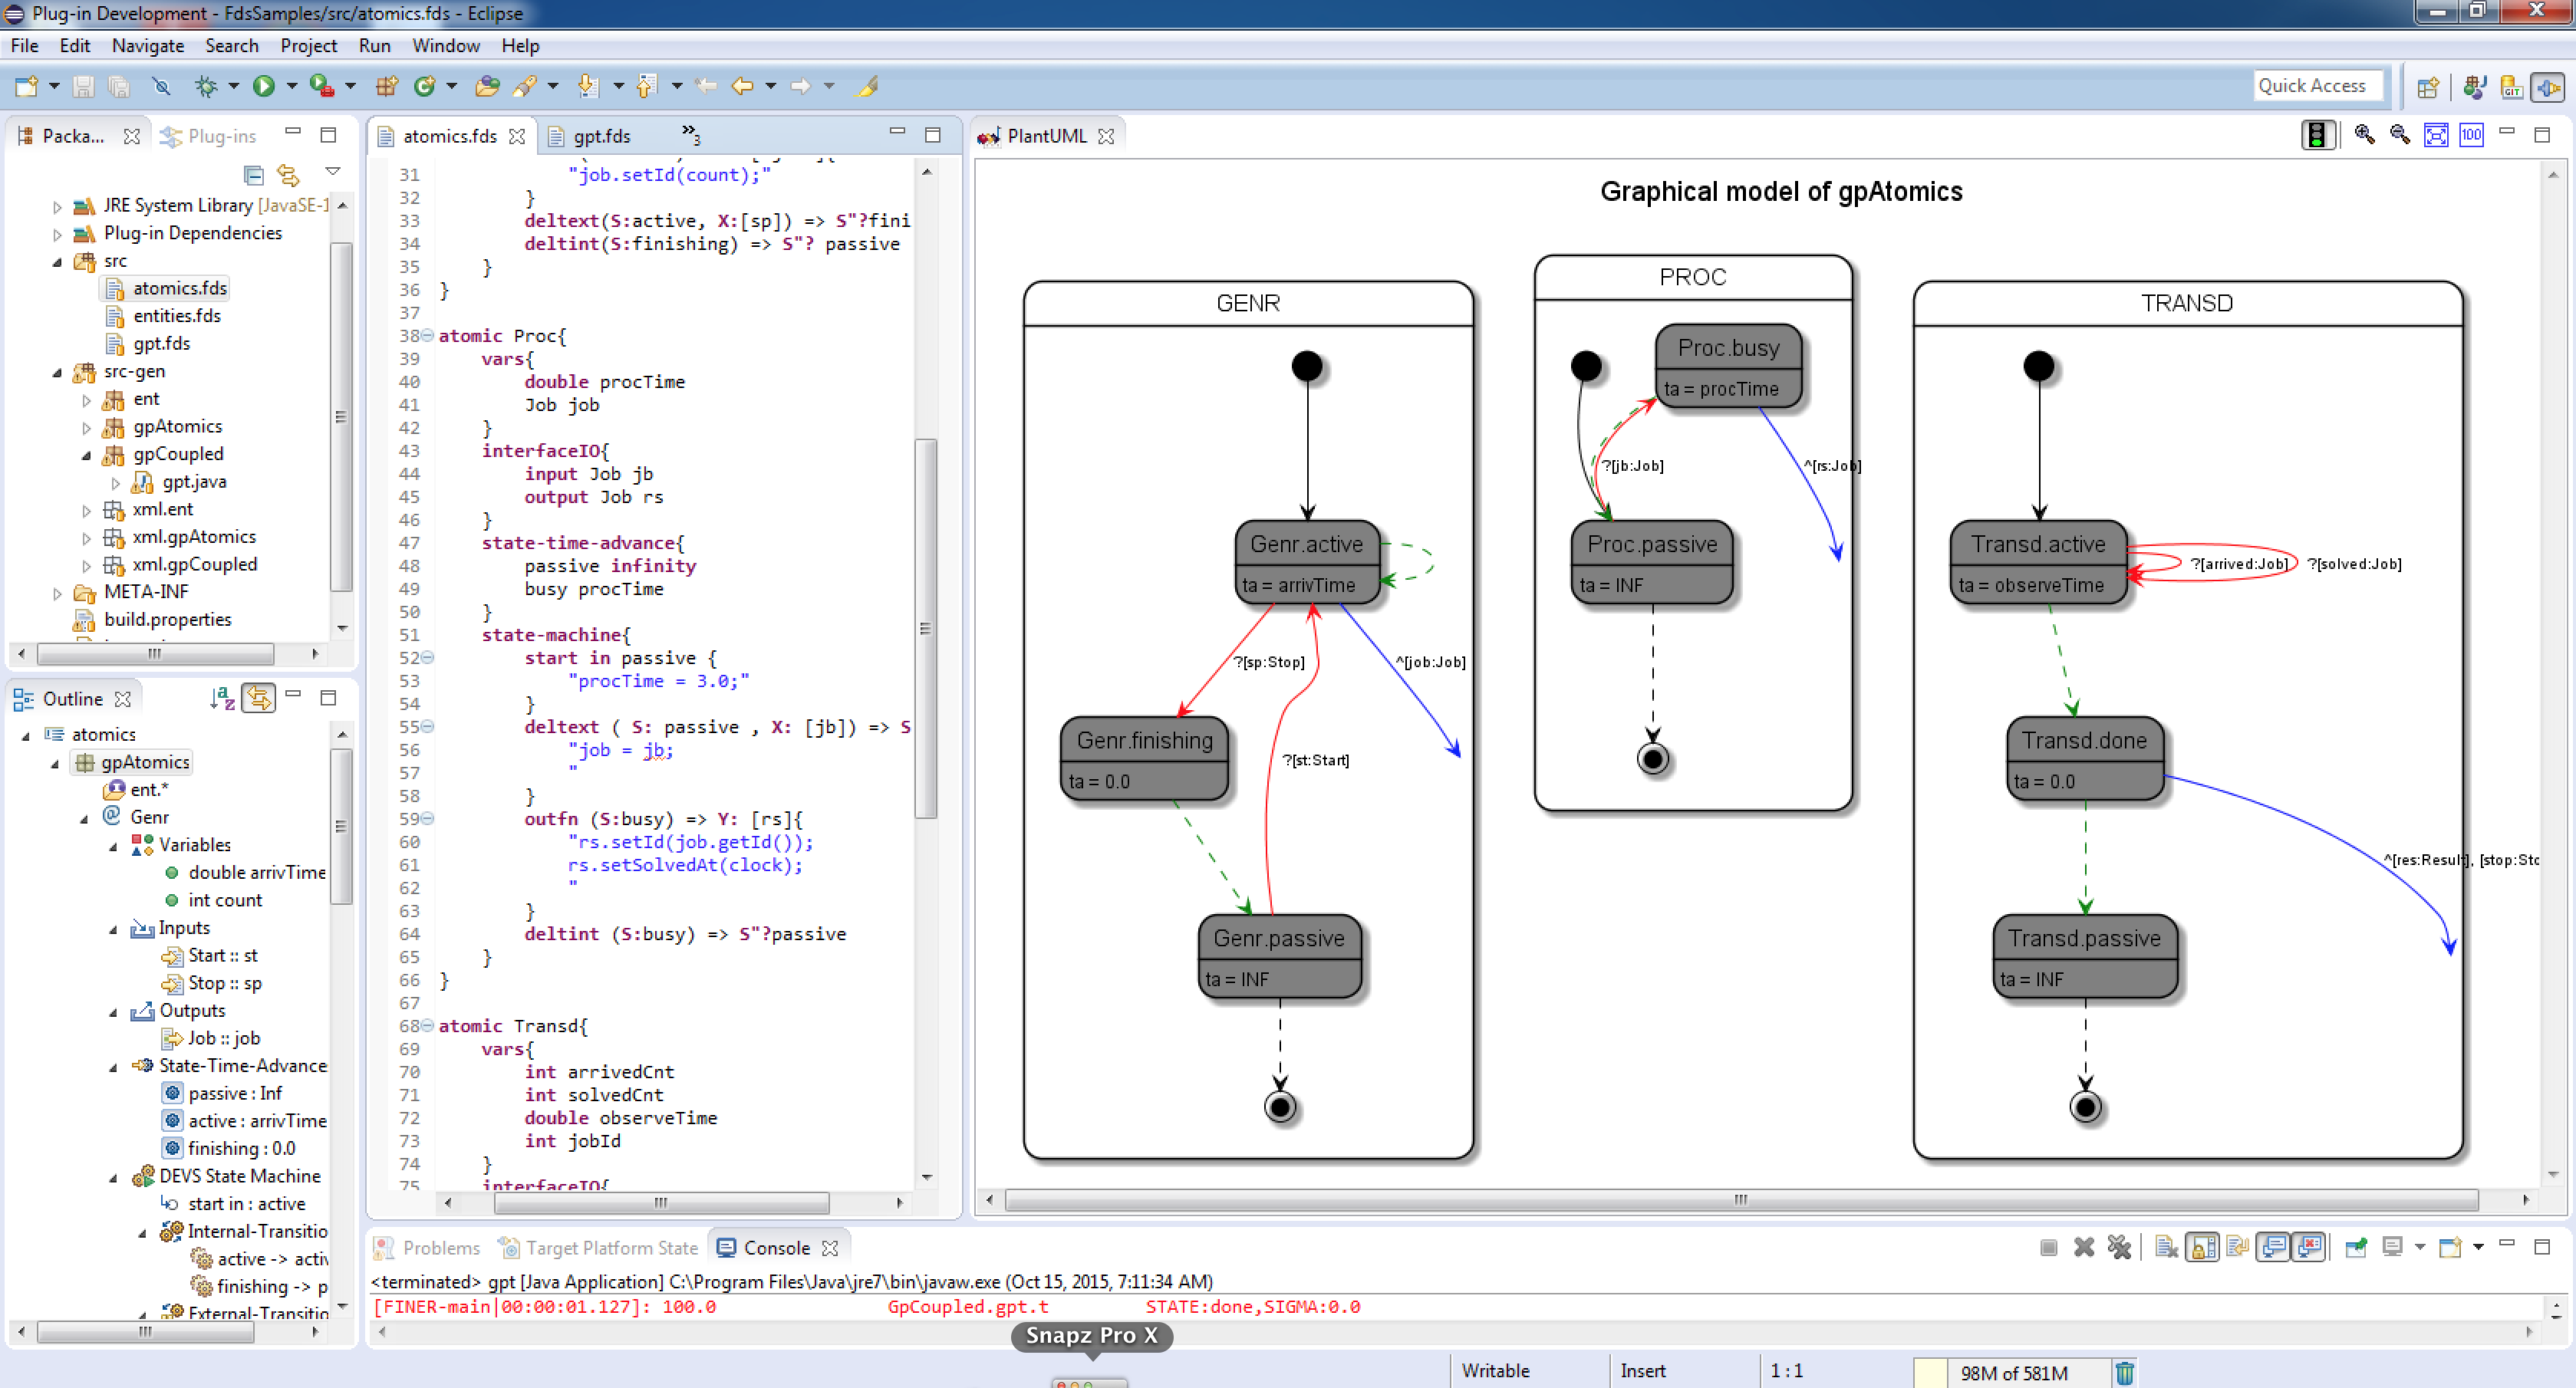The height and width of the screenshot is (1388, 2576).
Task: Click the Open Type folder icon
Action: point(488,87)
